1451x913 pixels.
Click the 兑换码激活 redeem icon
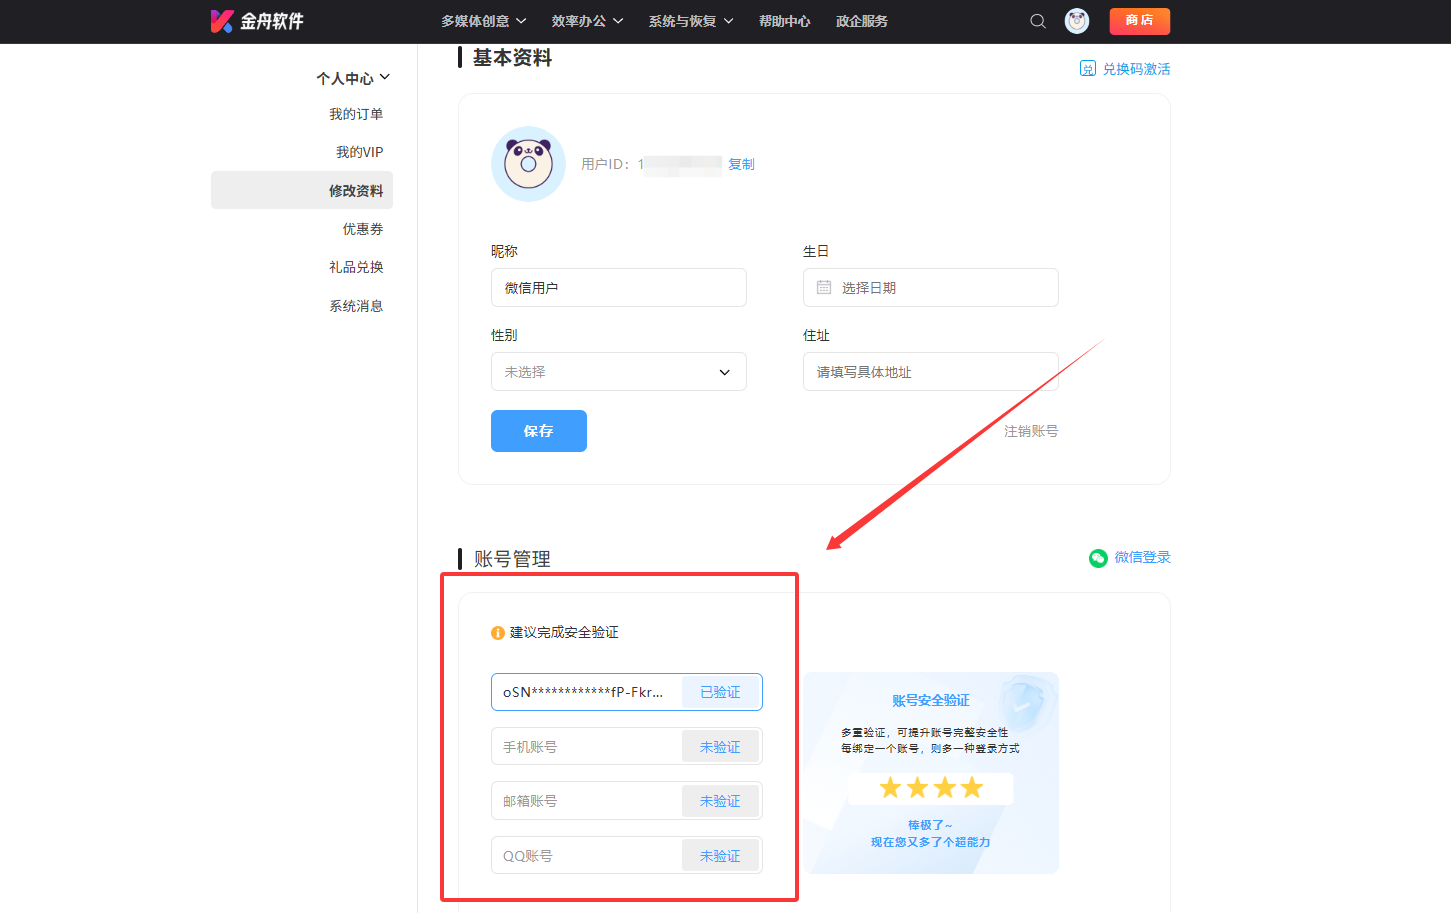[x=1087, y=68]
